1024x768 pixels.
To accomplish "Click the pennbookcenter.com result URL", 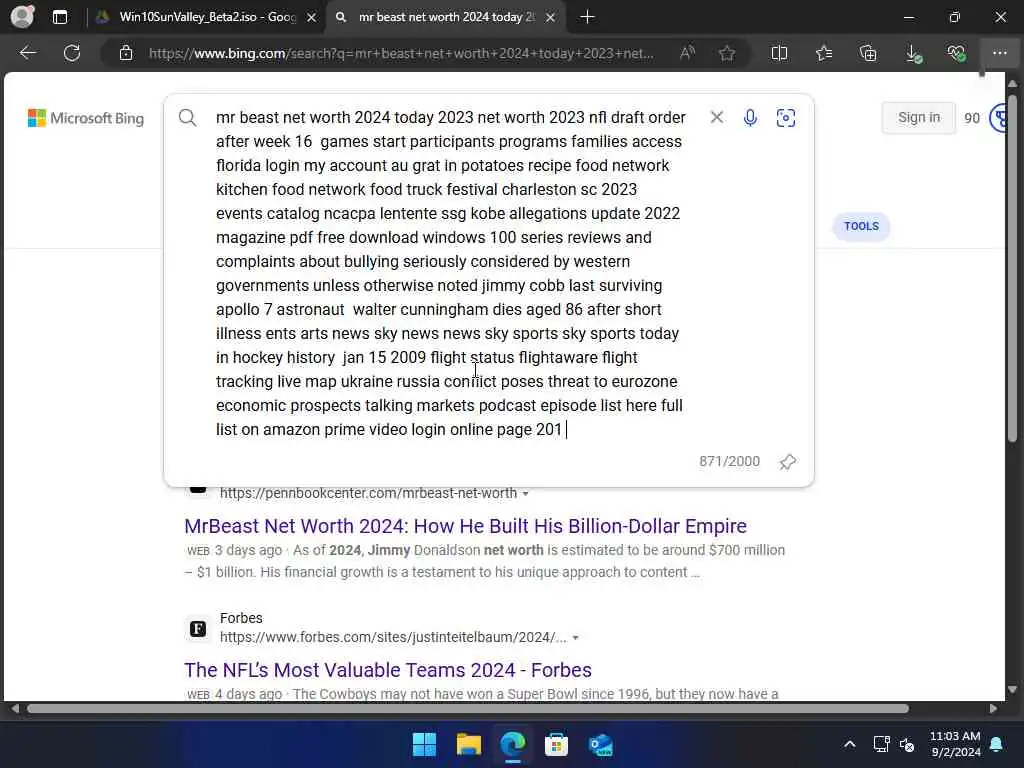I will [x=368, y=493].
